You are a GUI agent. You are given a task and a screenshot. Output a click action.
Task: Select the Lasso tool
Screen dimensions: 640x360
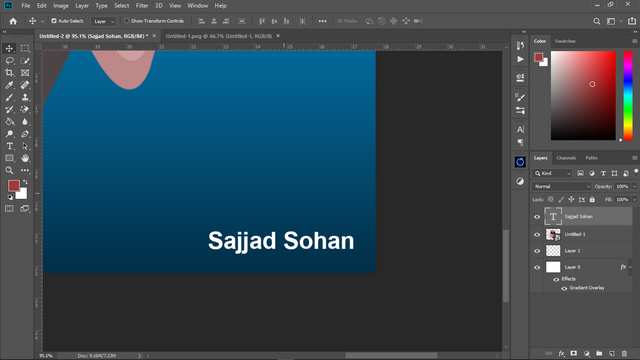pyautogui.click(x=9, y=60)
